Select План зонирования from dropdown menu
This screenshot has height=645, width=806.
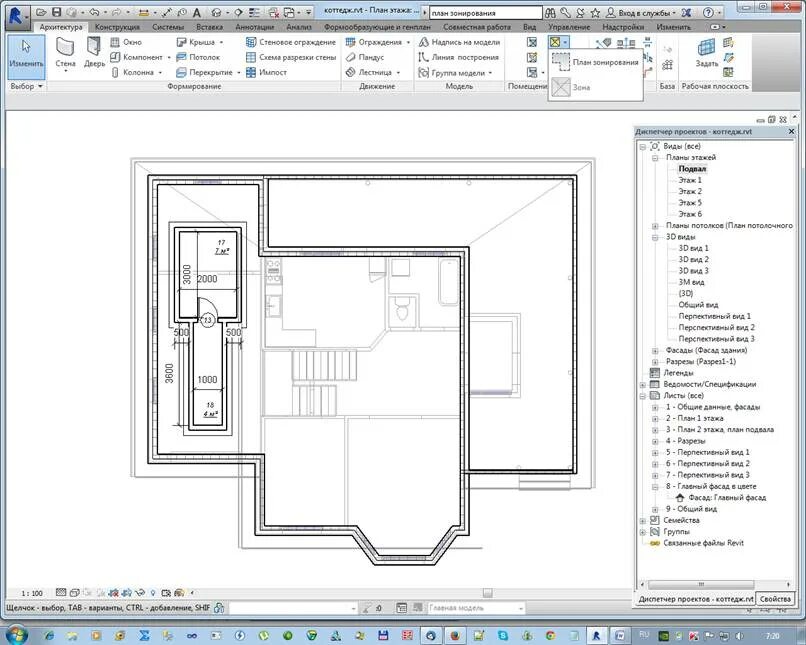tap(595, 62)
